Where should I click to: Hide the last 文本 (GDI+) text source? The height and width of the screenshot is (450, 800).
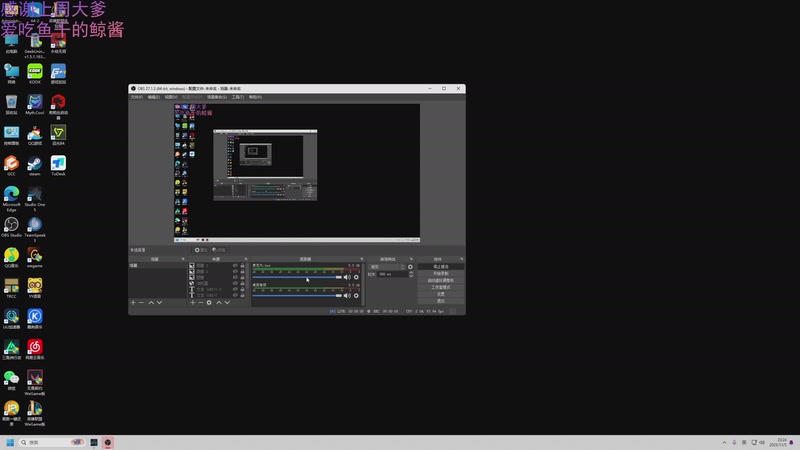coord(235,295)
